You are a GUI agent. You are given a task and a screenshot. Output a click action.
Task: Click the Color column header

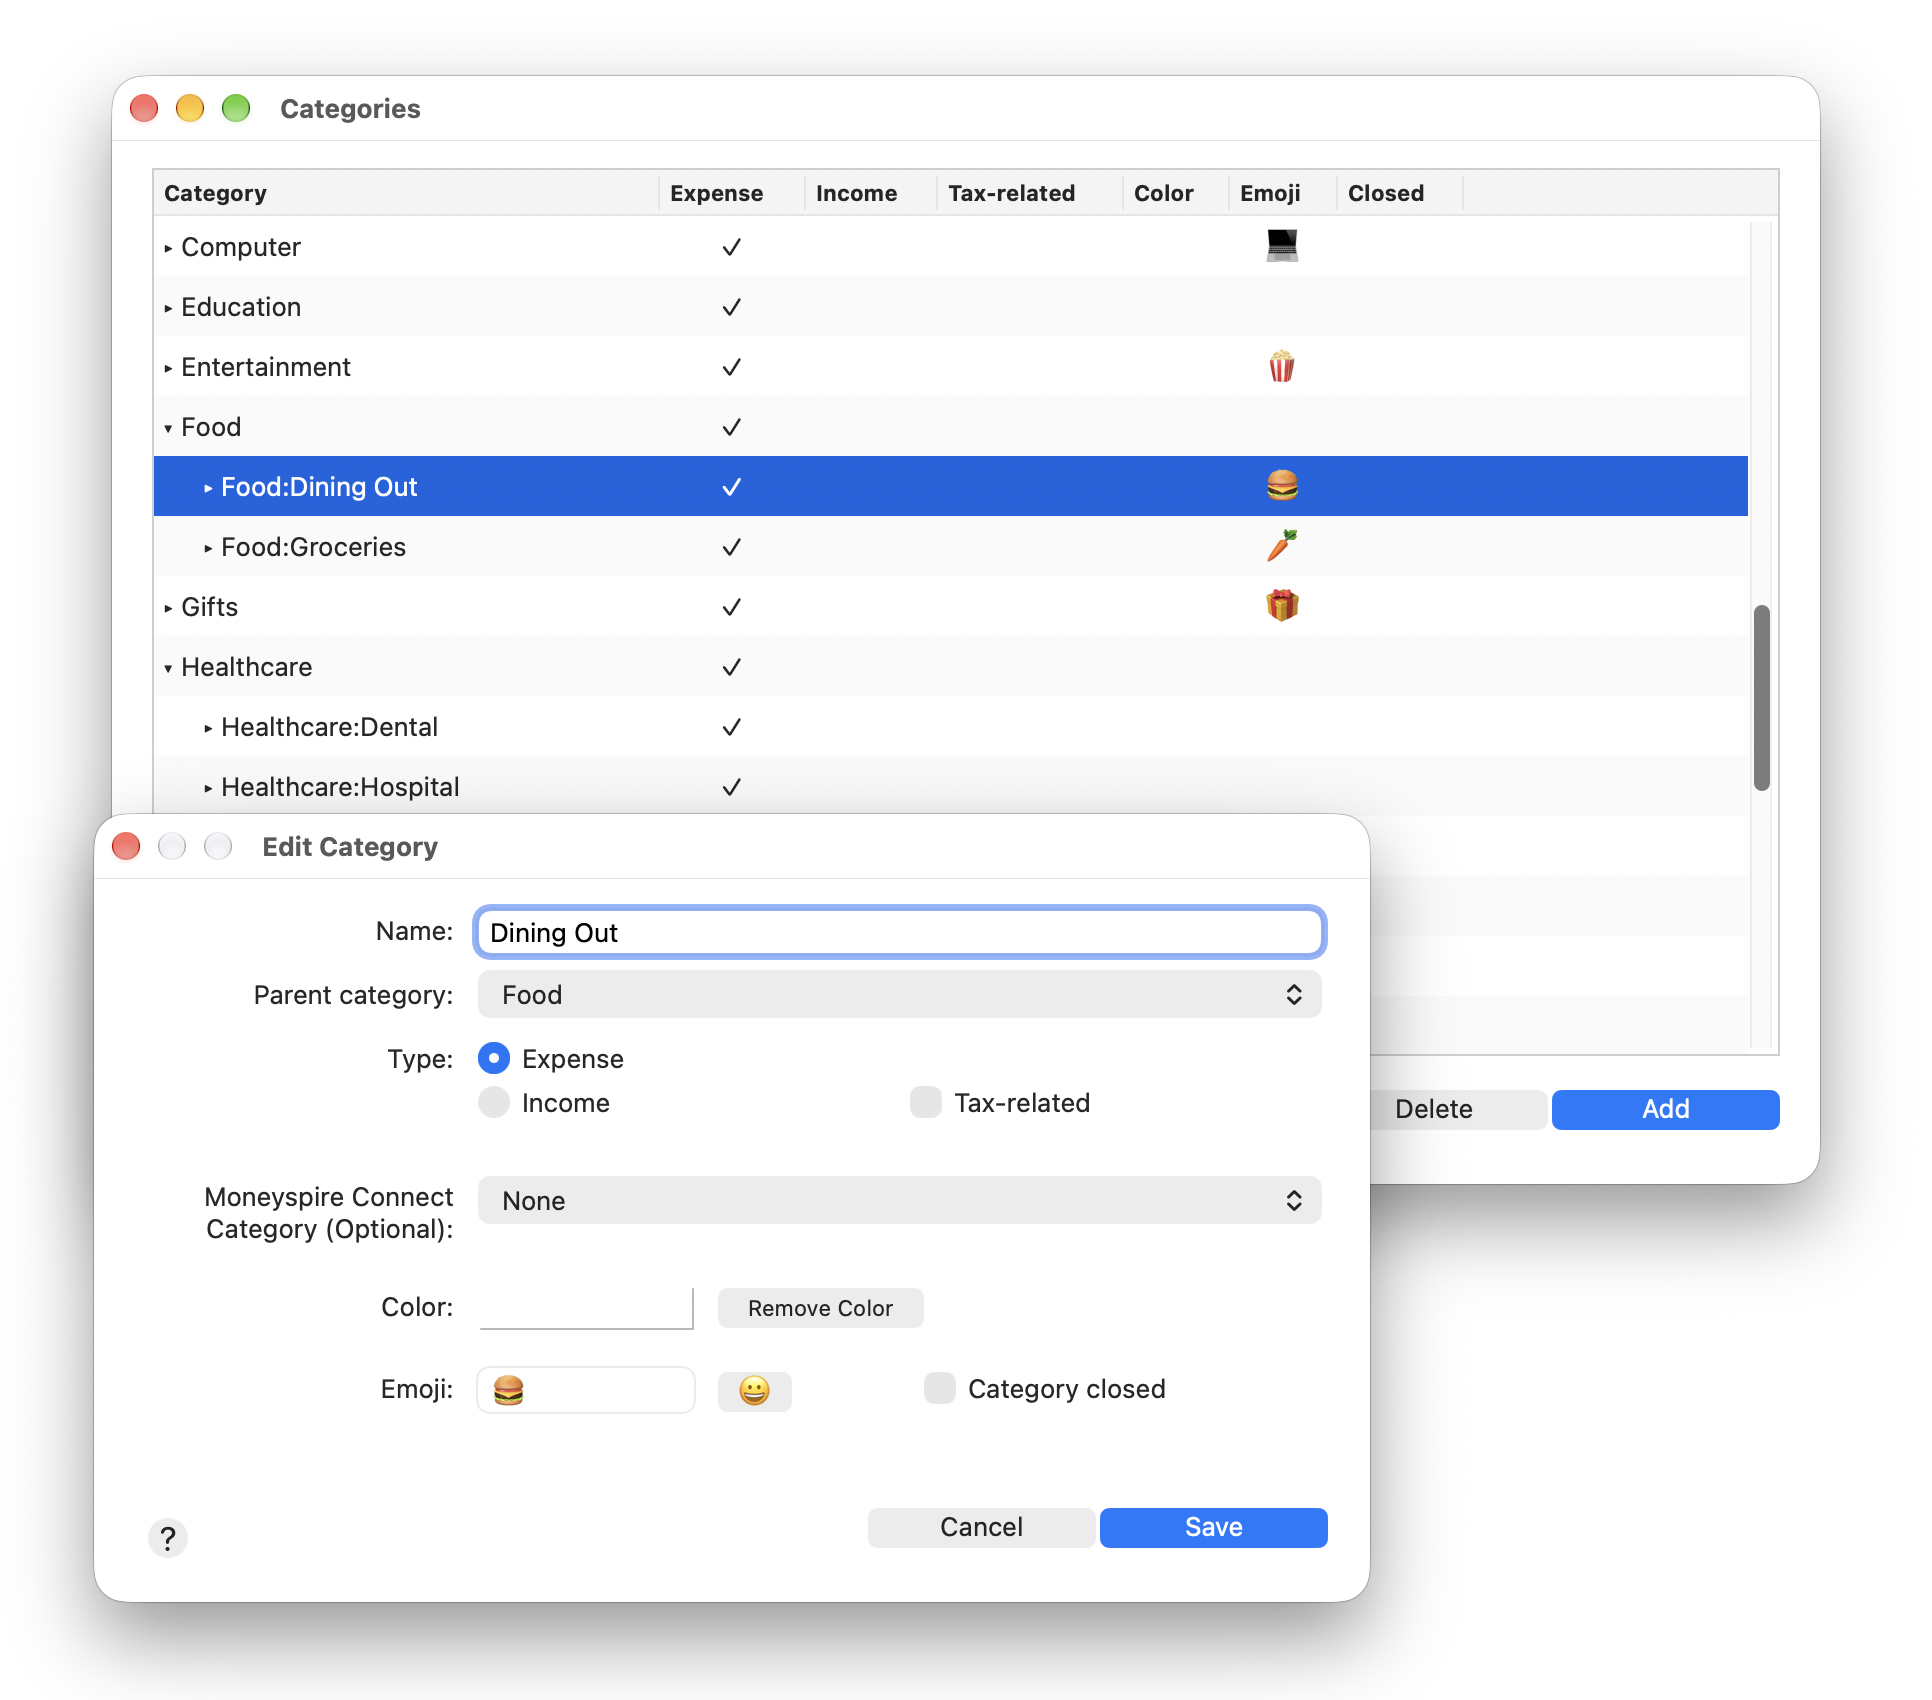(x=1175, y=193)
